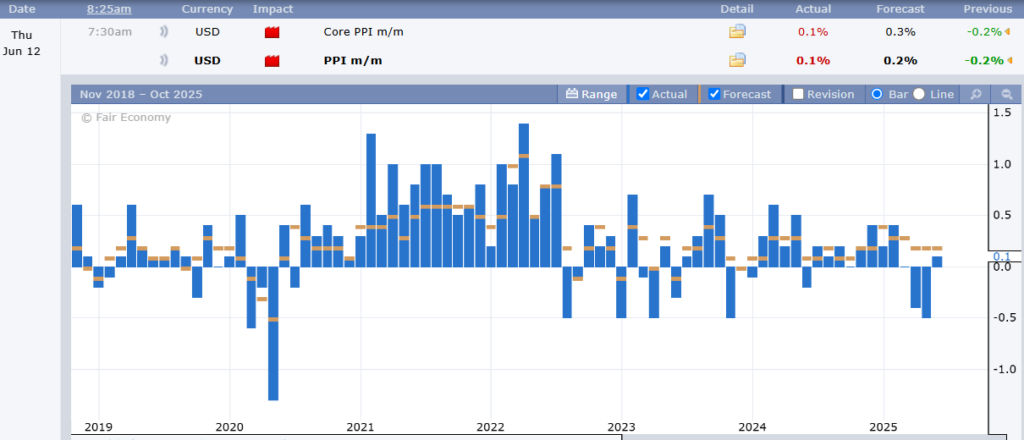Click the sound alert icon for Core PPI
Image resolution: width=1024 pixels, height=440 pixels.
pos(163,32)
